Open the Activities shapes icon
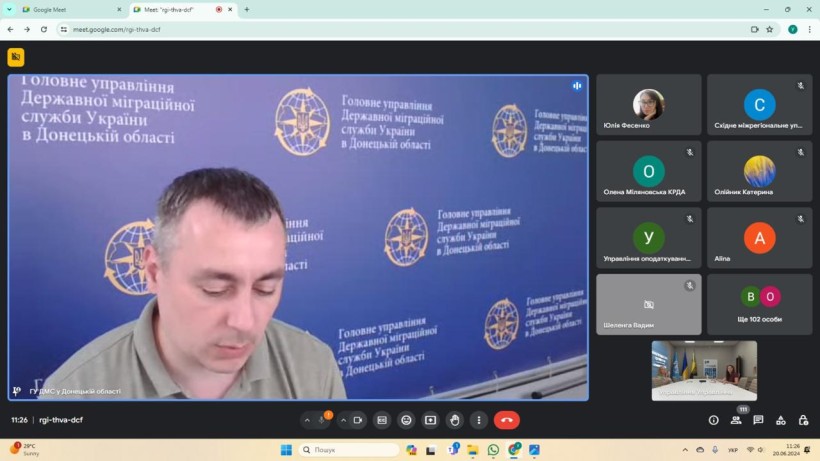 click(x=781, y=420)
